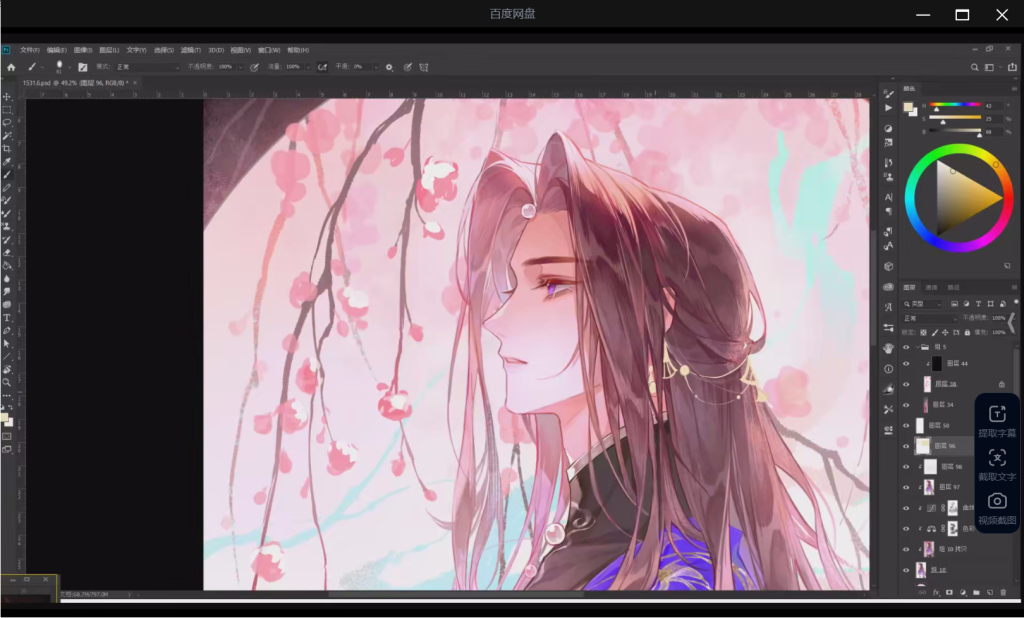The image size is (1024, 618).
Task: Toggle visibility of group 组 5
Action: [906, 346]
